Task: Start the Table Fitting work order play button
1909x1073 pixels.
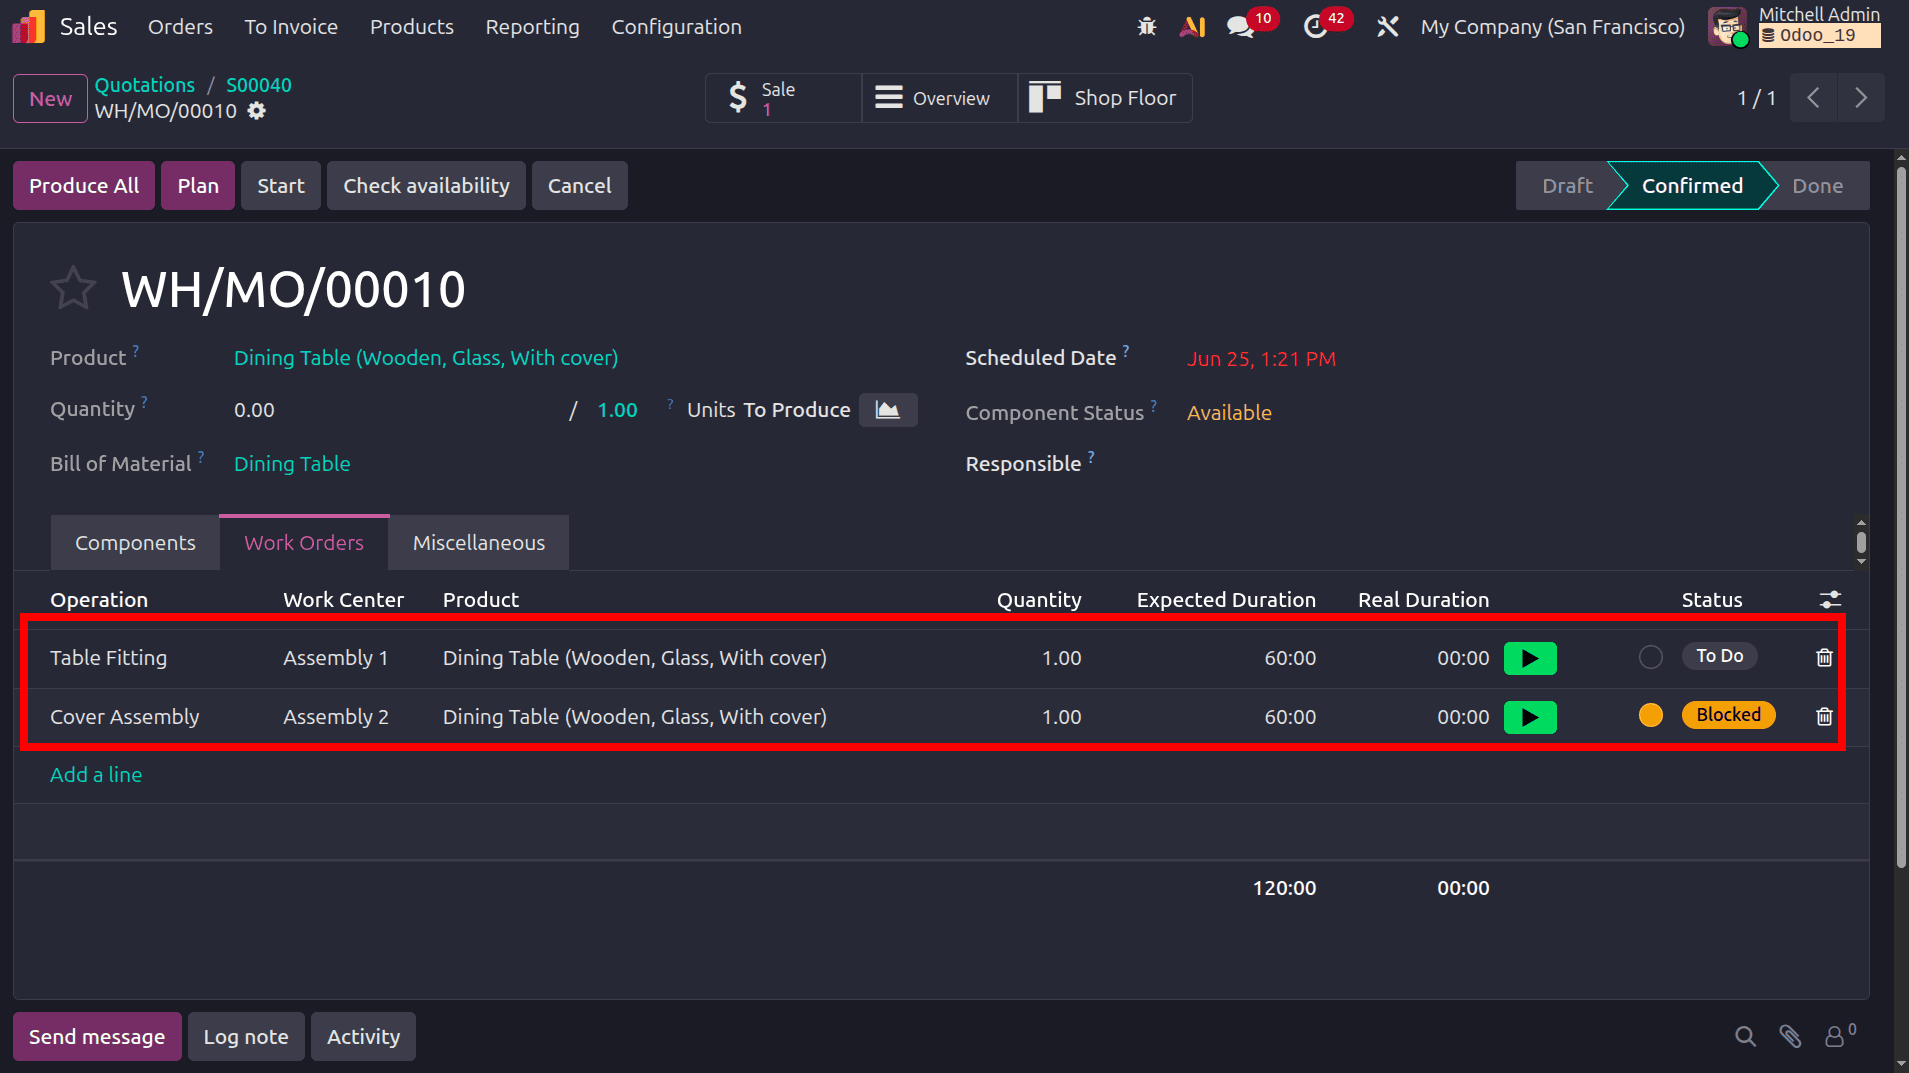Action: [1530, 658]
